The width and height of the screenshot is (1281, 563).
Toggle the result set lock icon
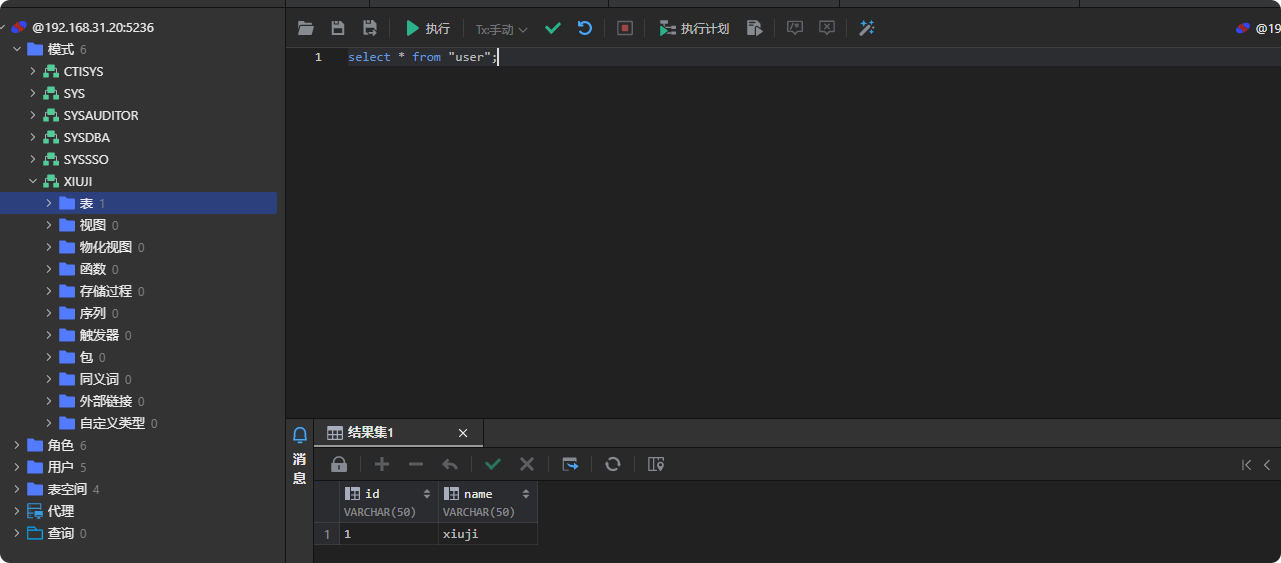pos(339,464)
